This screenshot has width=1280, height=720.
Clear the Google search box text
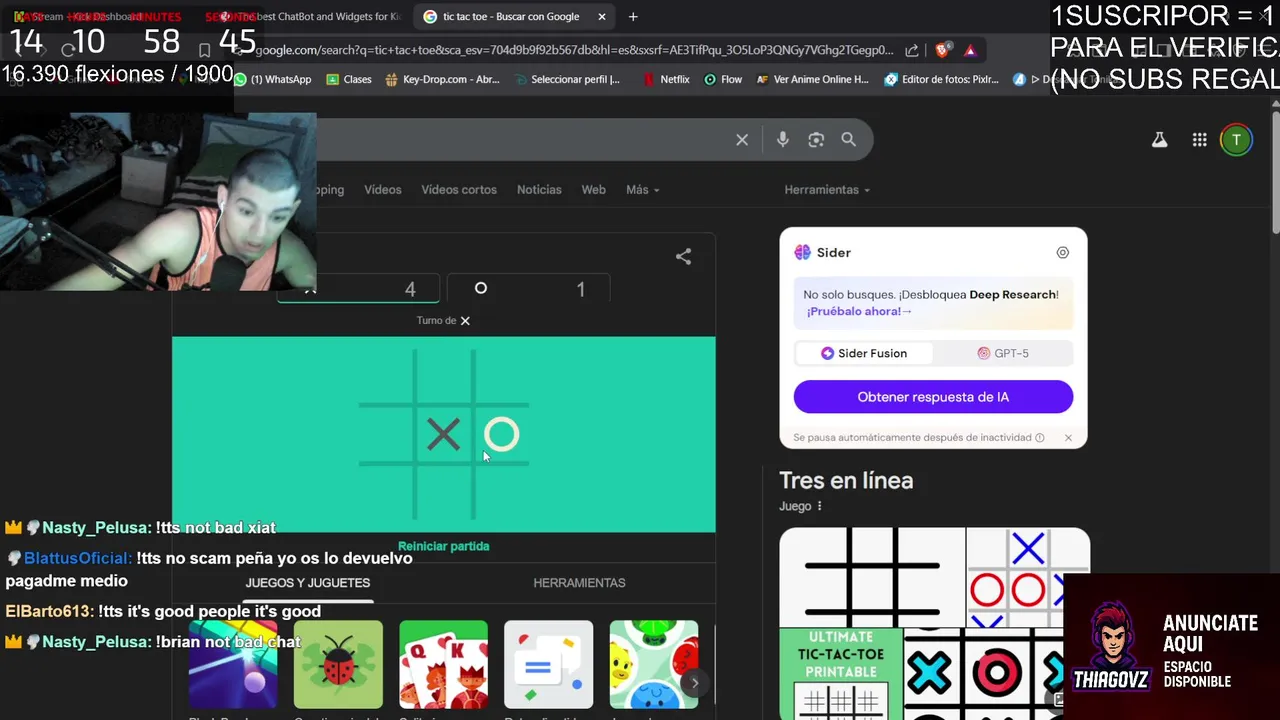pyautogui.click(x=742, y=140)
